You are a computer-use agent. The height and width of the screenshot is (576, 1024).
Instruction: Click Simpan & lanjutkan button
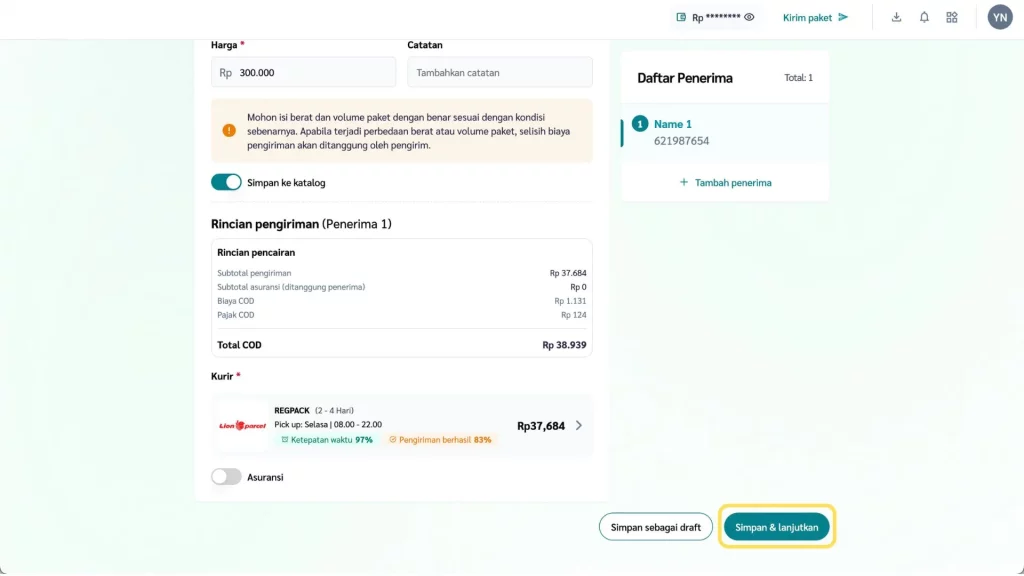pyautogui.click(x=777, y=527)
